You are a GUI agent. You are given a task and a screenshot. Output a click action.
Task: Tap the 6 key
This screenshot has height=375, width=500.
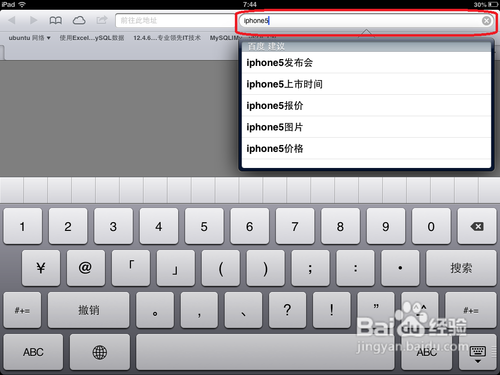[250, 226]
